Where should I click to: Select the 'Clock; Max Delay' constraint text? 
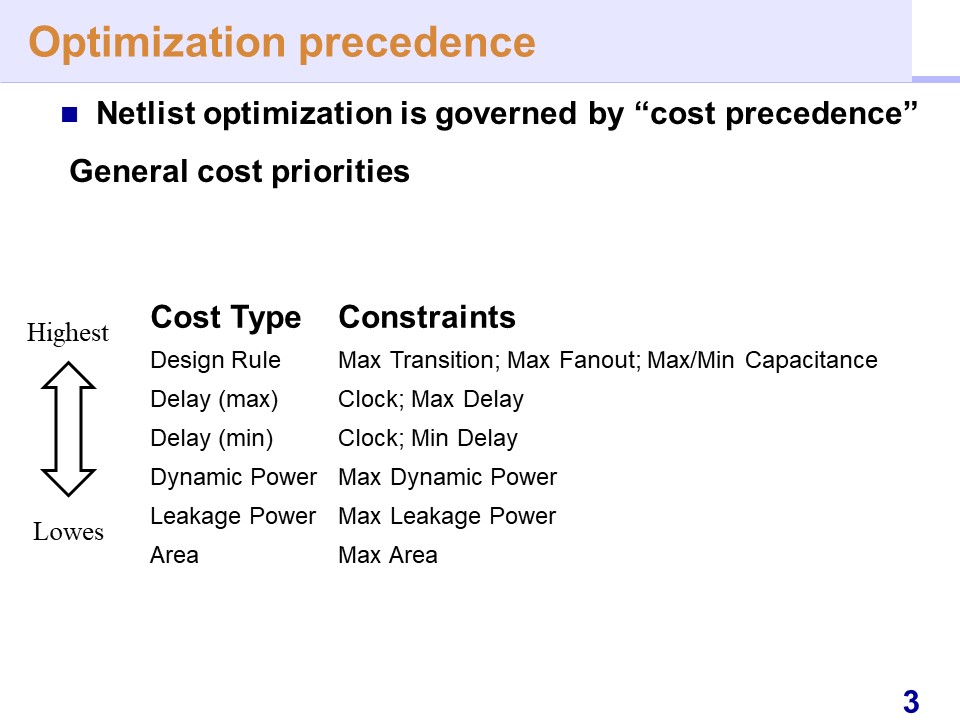pyautogui.click(x=431, y=399)
